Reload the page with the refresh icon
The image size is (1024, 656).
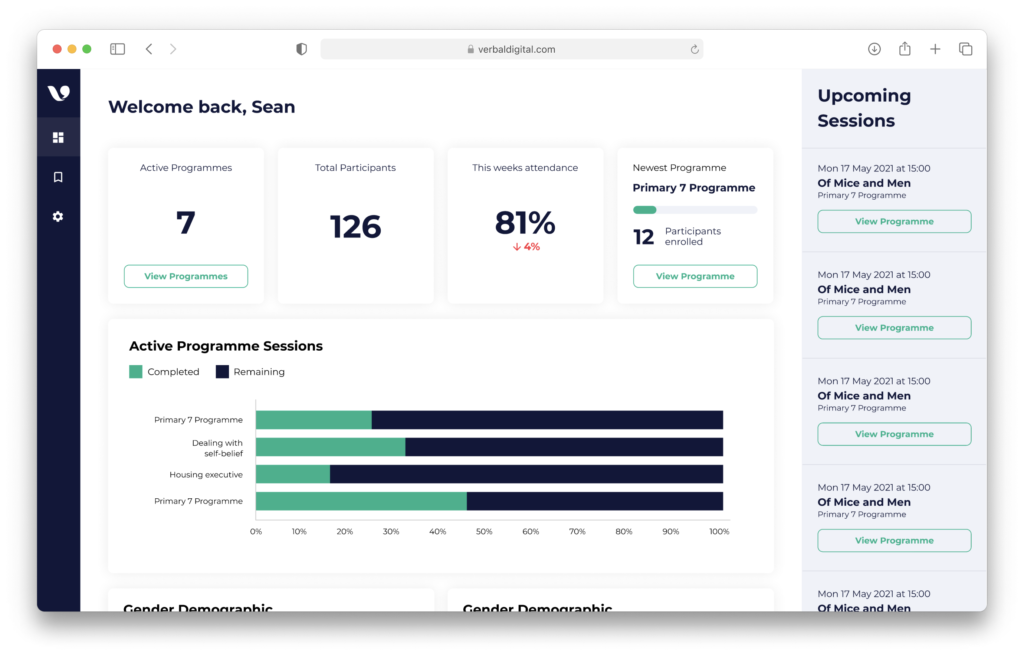tap(694, 49)
